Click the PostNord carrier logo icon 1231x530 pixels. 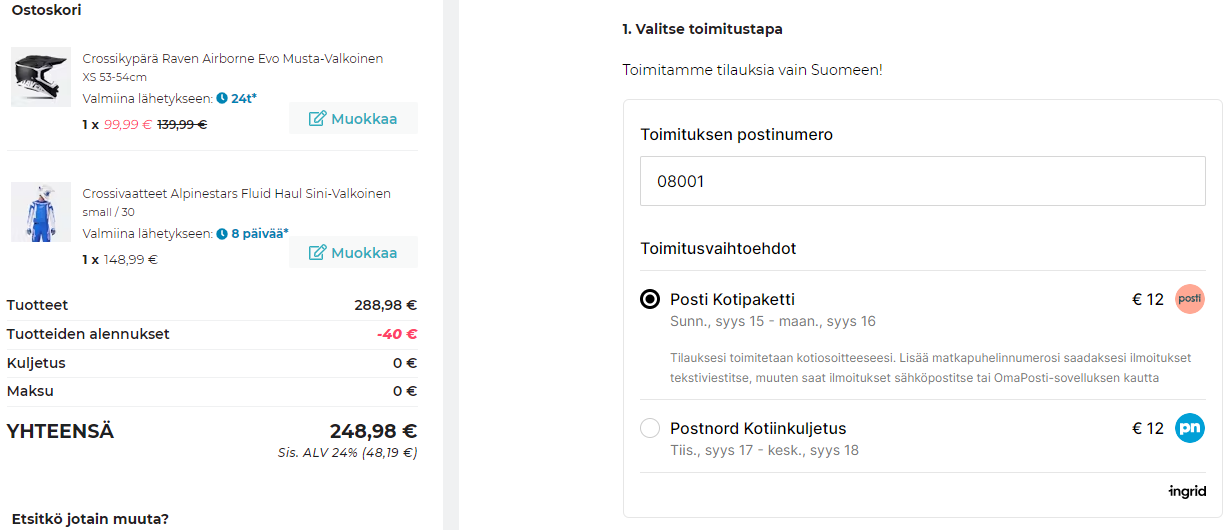(x=1189, y=428)
